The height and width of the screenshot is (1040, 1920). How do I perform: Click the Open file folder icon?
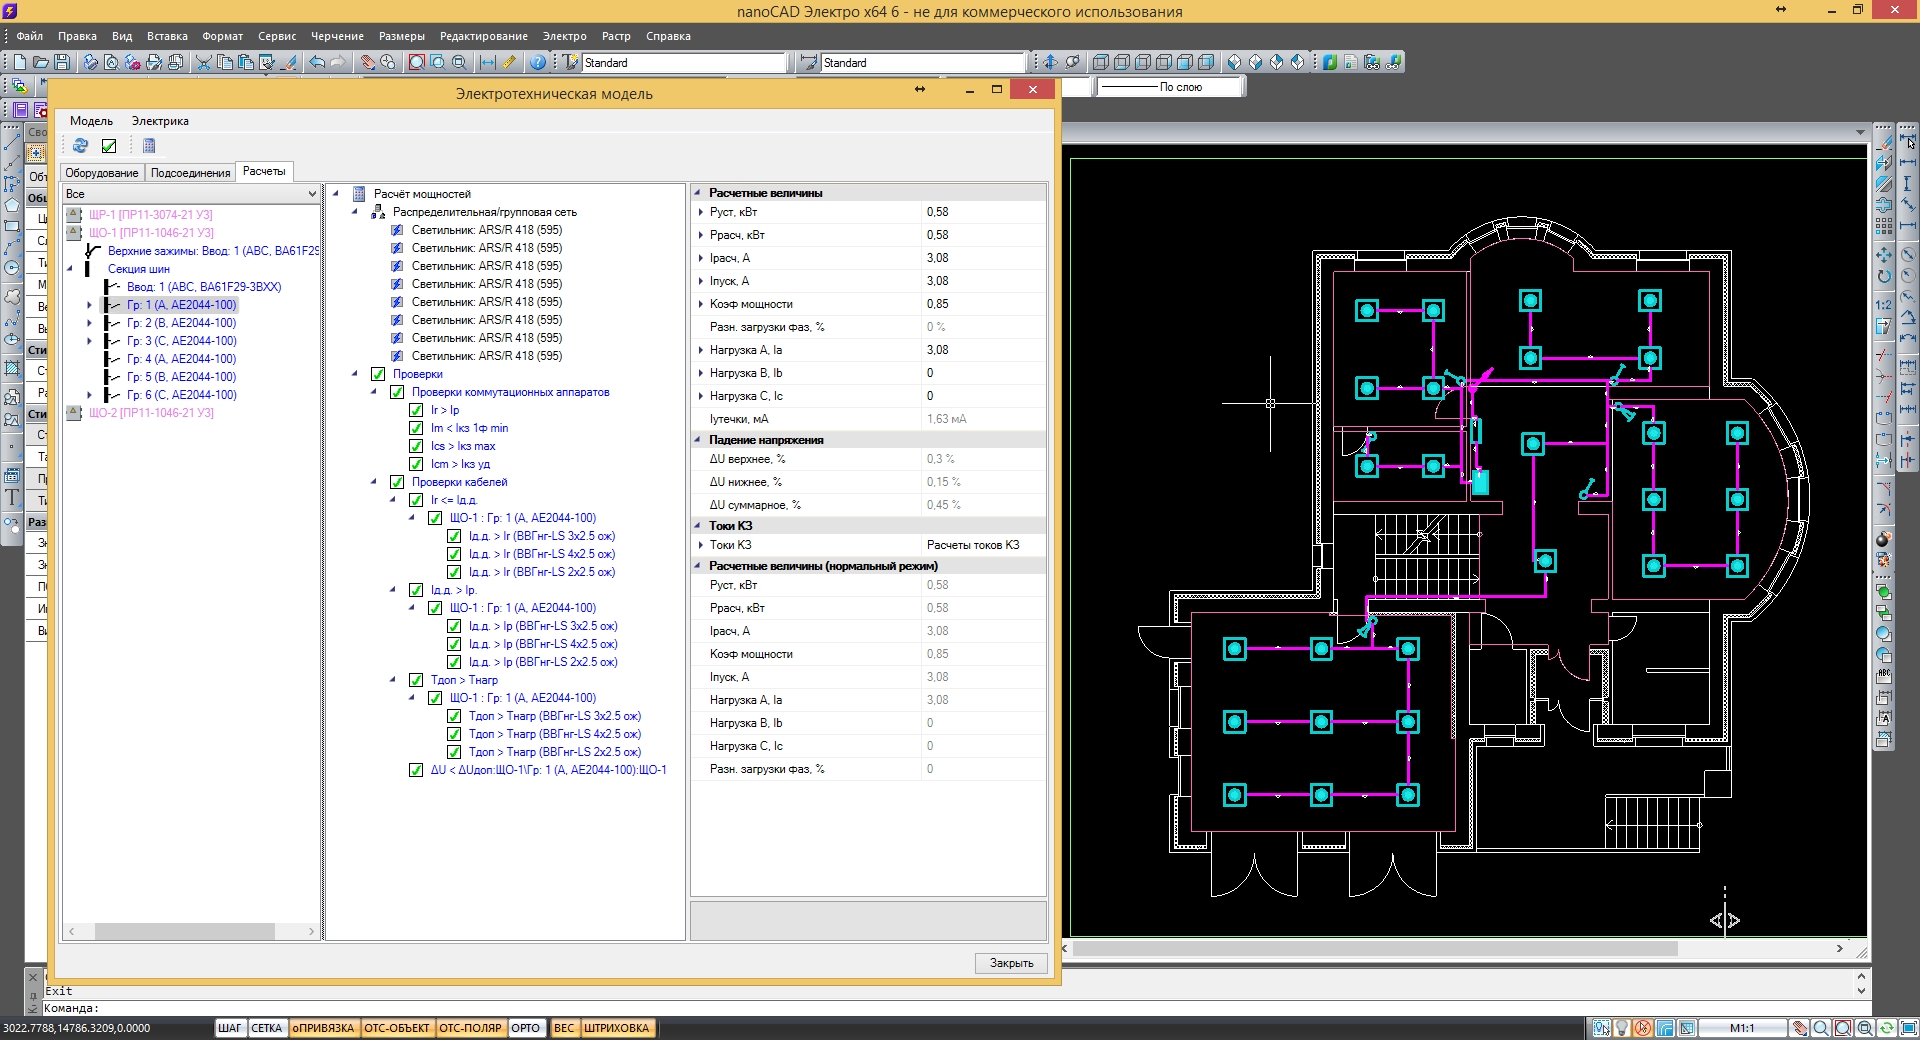point(40,62)
